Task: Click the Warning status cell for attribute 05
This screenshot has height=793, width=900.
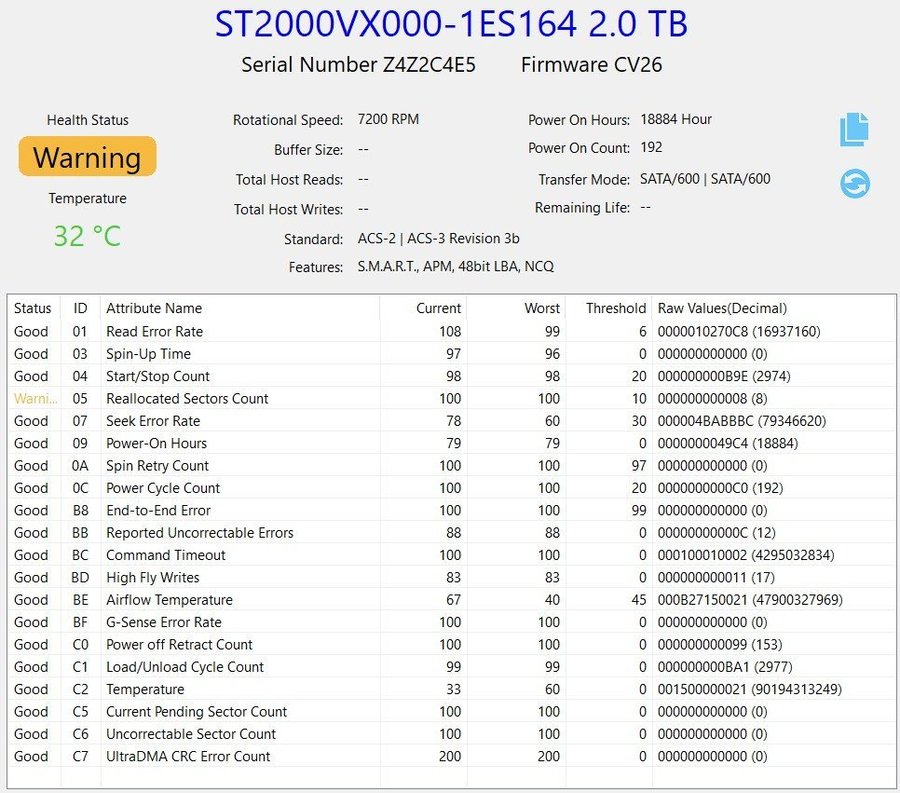Action: [x=35, y=398]
